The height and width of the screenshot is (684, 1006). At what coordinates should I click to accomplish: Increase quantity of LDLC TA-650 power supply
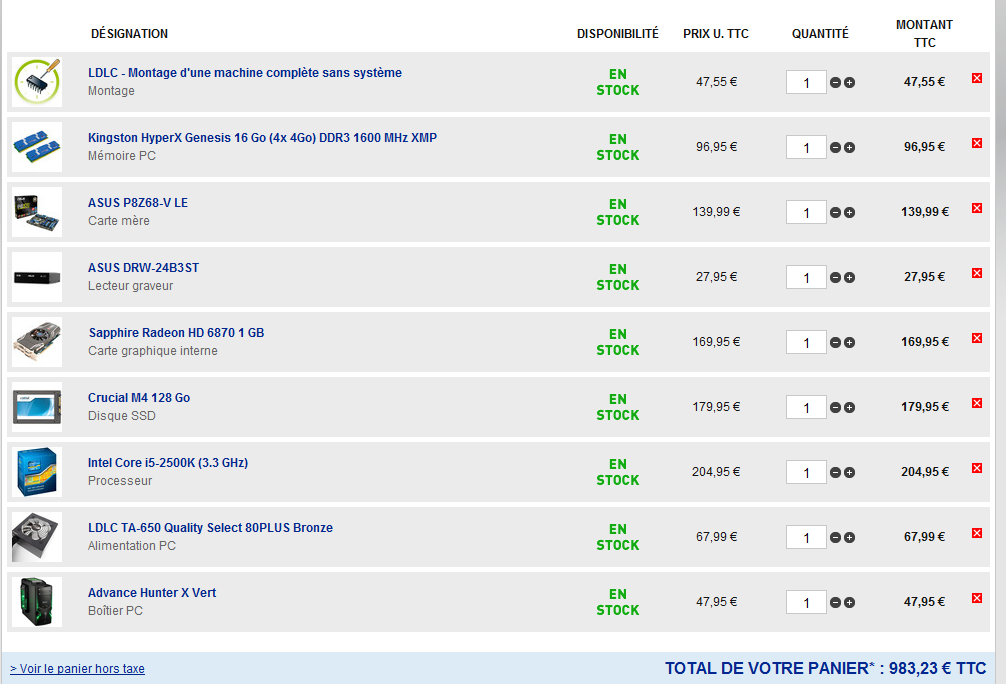coord(849,538)
